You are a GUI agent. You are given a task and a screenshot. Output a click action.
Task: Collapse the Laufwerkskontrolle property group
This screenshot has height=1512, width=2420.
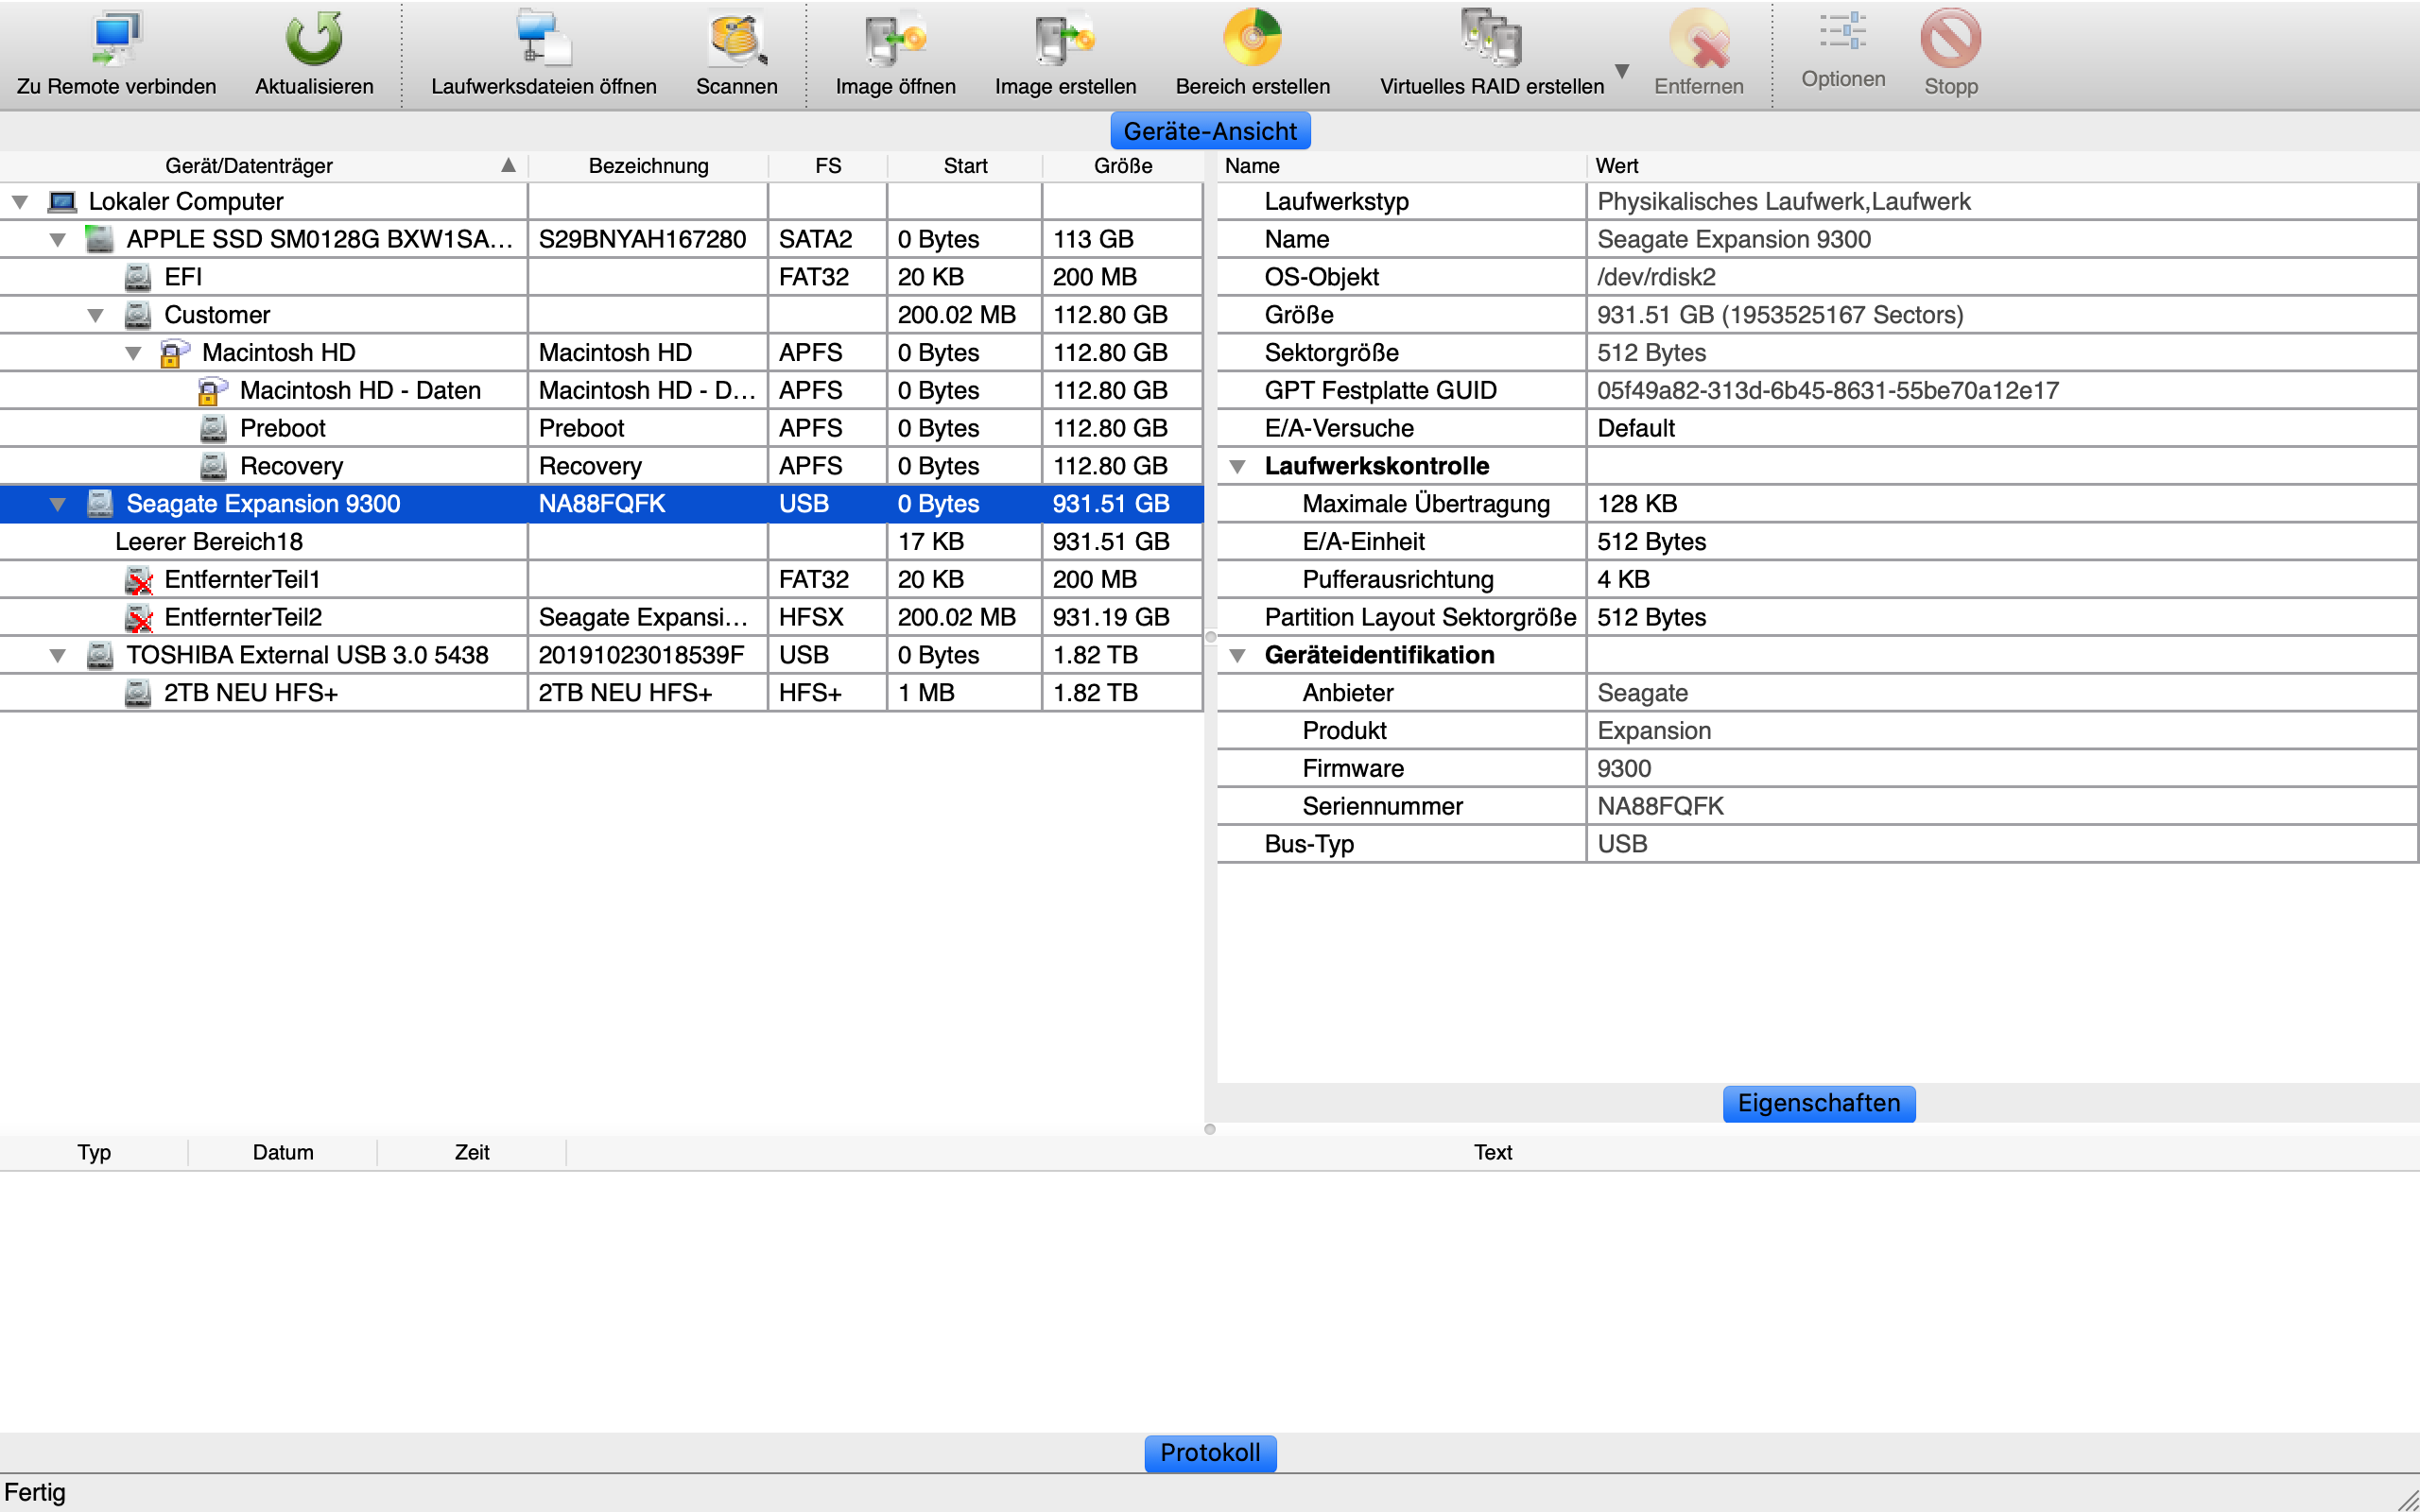coord(1238,467)
